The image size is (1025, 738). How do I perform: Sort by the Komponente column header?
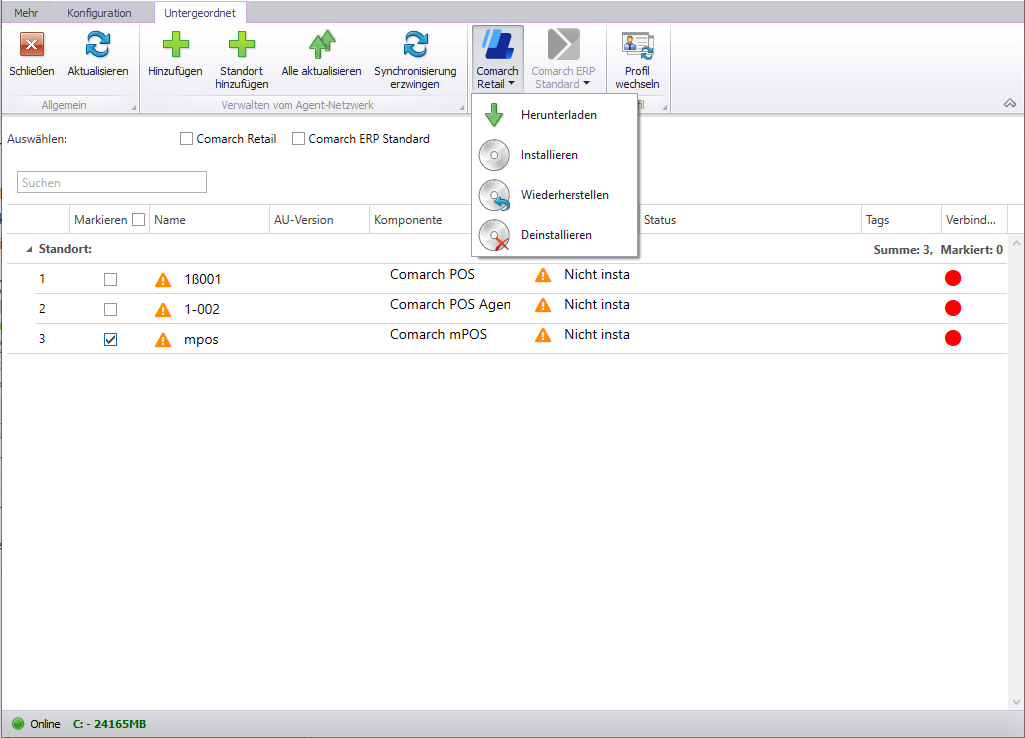click(x=420, y=220)
